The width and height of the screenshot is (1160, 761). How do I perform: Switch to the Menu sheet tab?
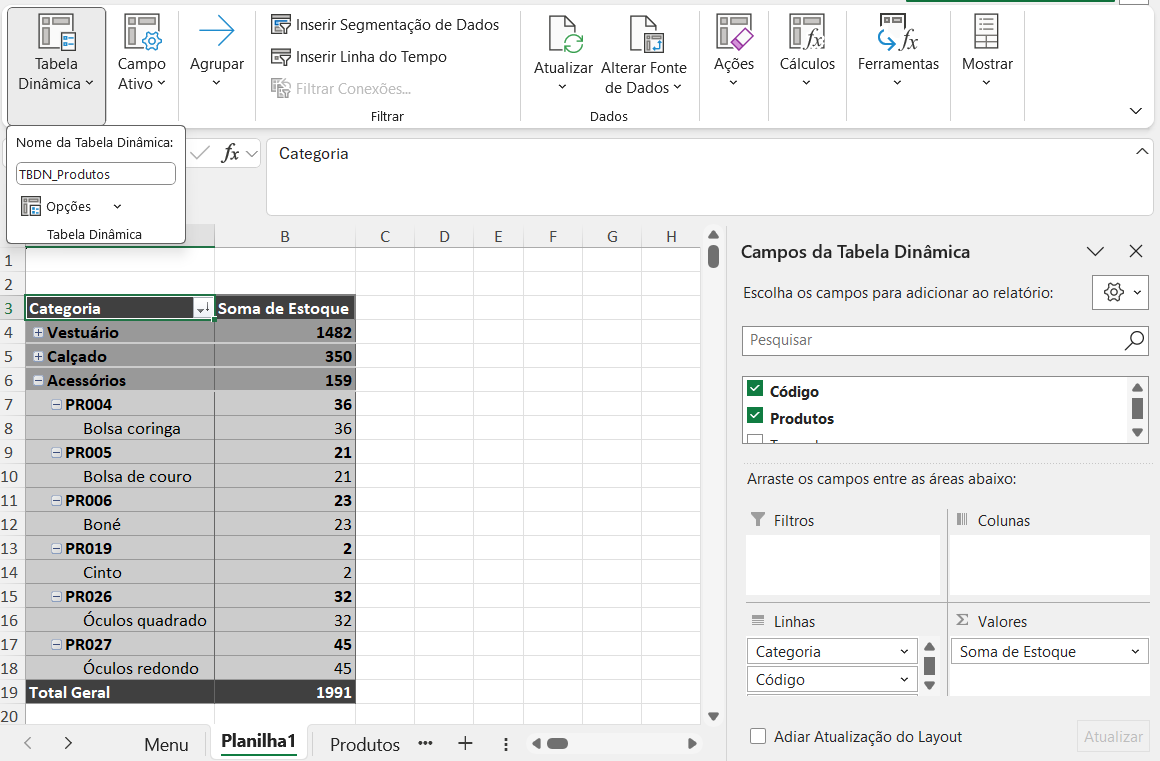(x=166, y=745)
